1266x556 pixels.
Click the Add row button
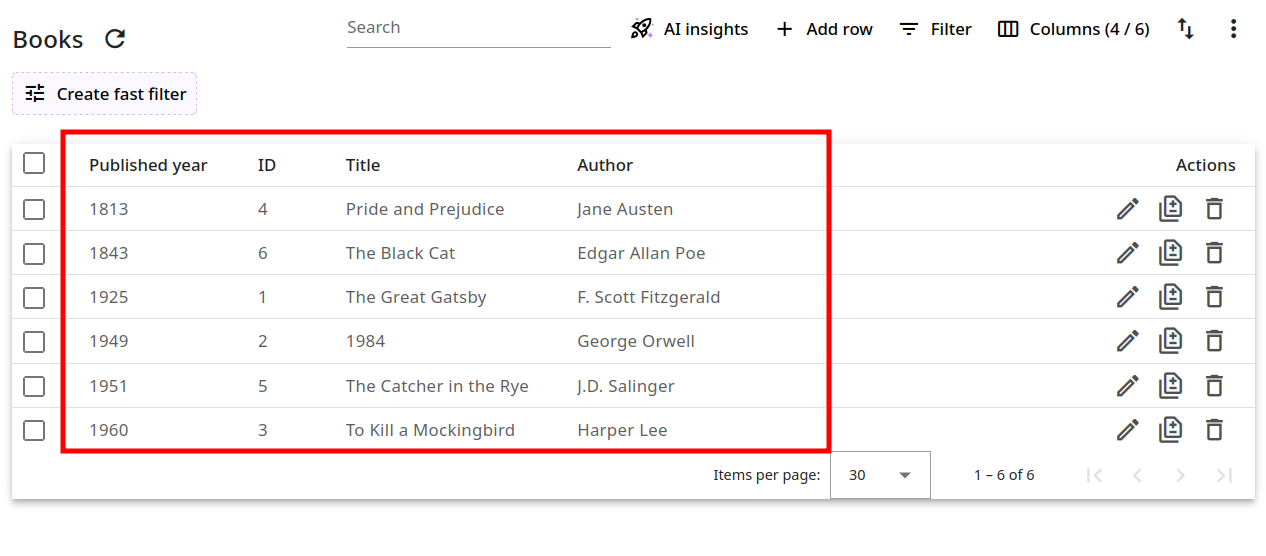click(x=824, y=29)
